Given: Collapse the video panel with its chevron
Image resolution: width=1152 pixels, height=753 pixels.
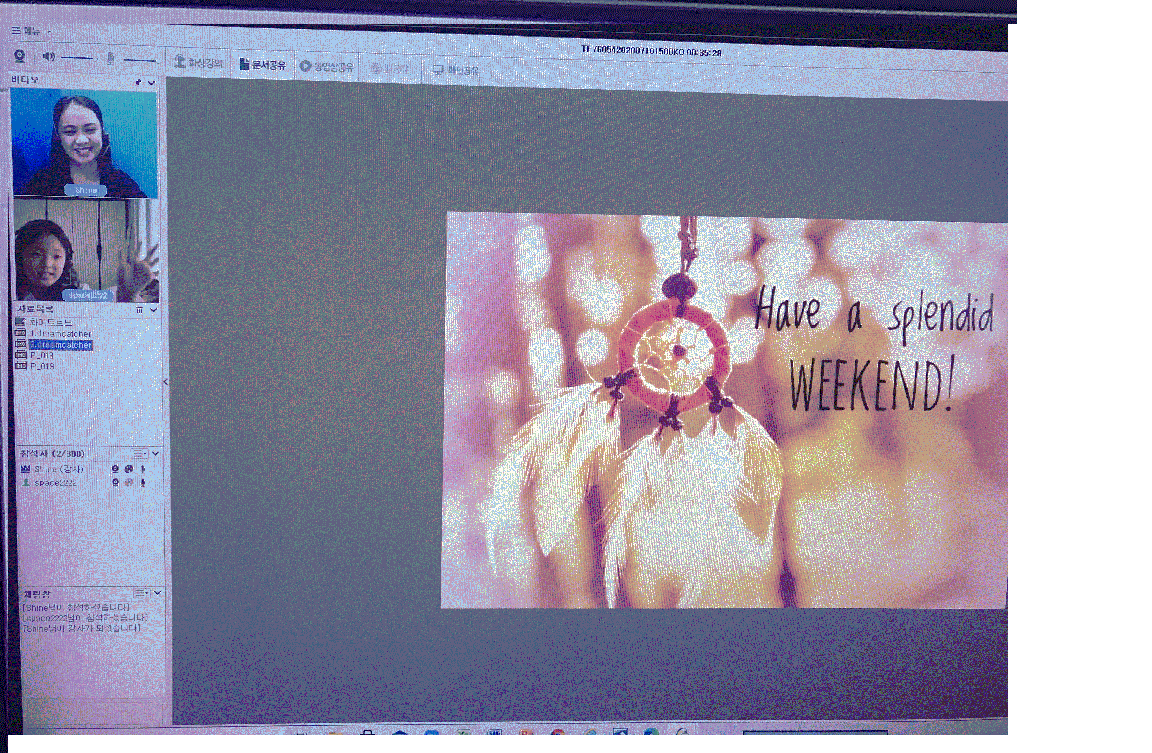Looking at the screenshot, I should click(151, 82).
